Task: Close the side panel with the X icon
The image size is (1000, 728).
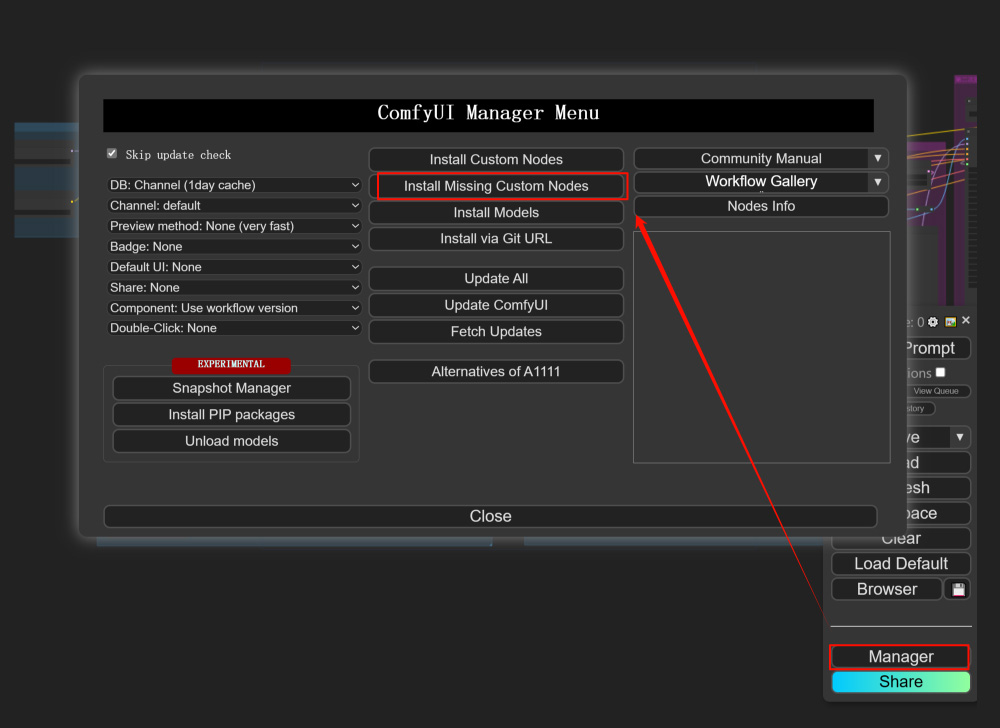Action: pos(966,320)
